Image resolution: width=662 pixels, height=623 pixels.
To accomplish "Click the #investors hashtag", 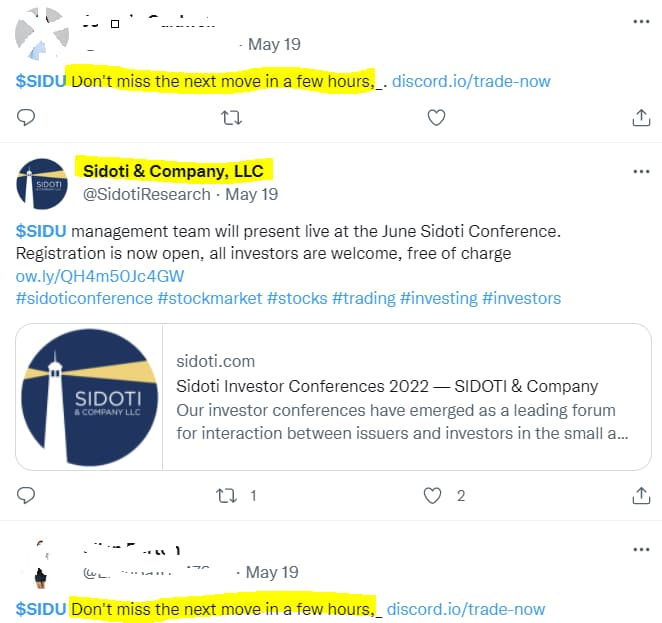I will (521, 298).
